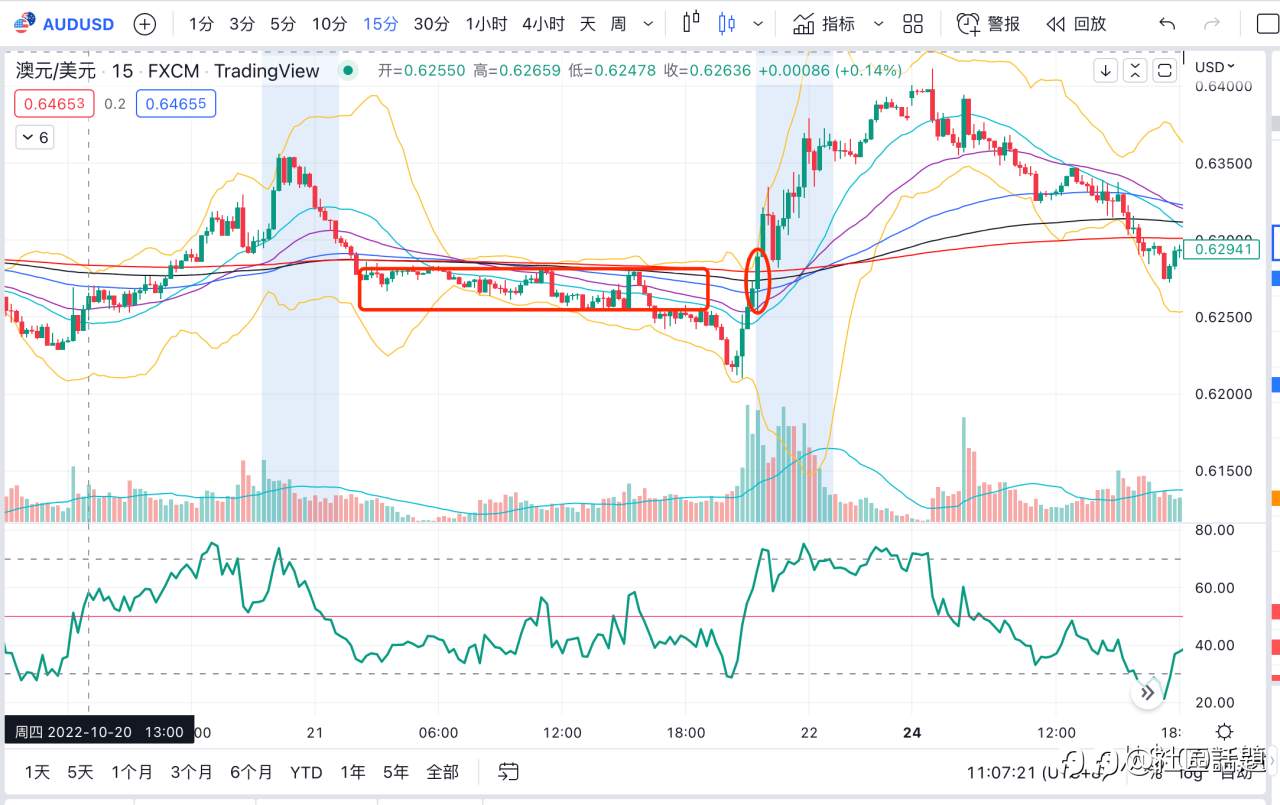
Task: Switch to the 4小时 timeframe
Action: [x=543, y=24]
